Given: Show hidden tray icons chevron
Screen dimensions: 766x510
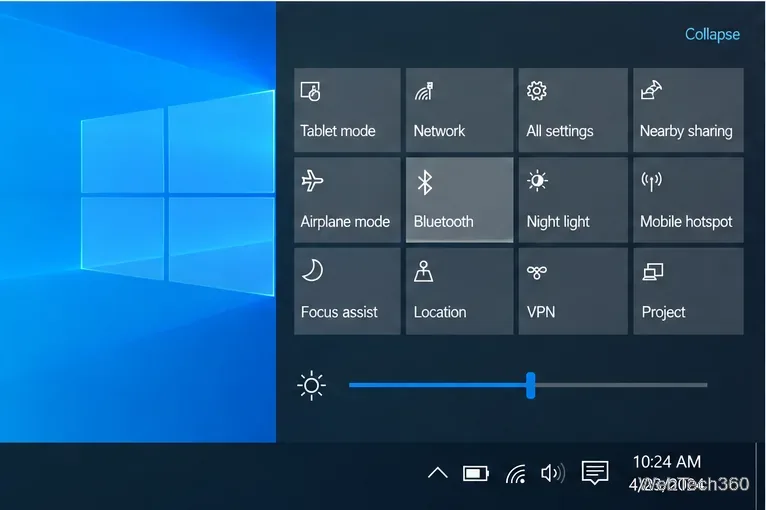Looking at the screenshot, I should point(438,473).
